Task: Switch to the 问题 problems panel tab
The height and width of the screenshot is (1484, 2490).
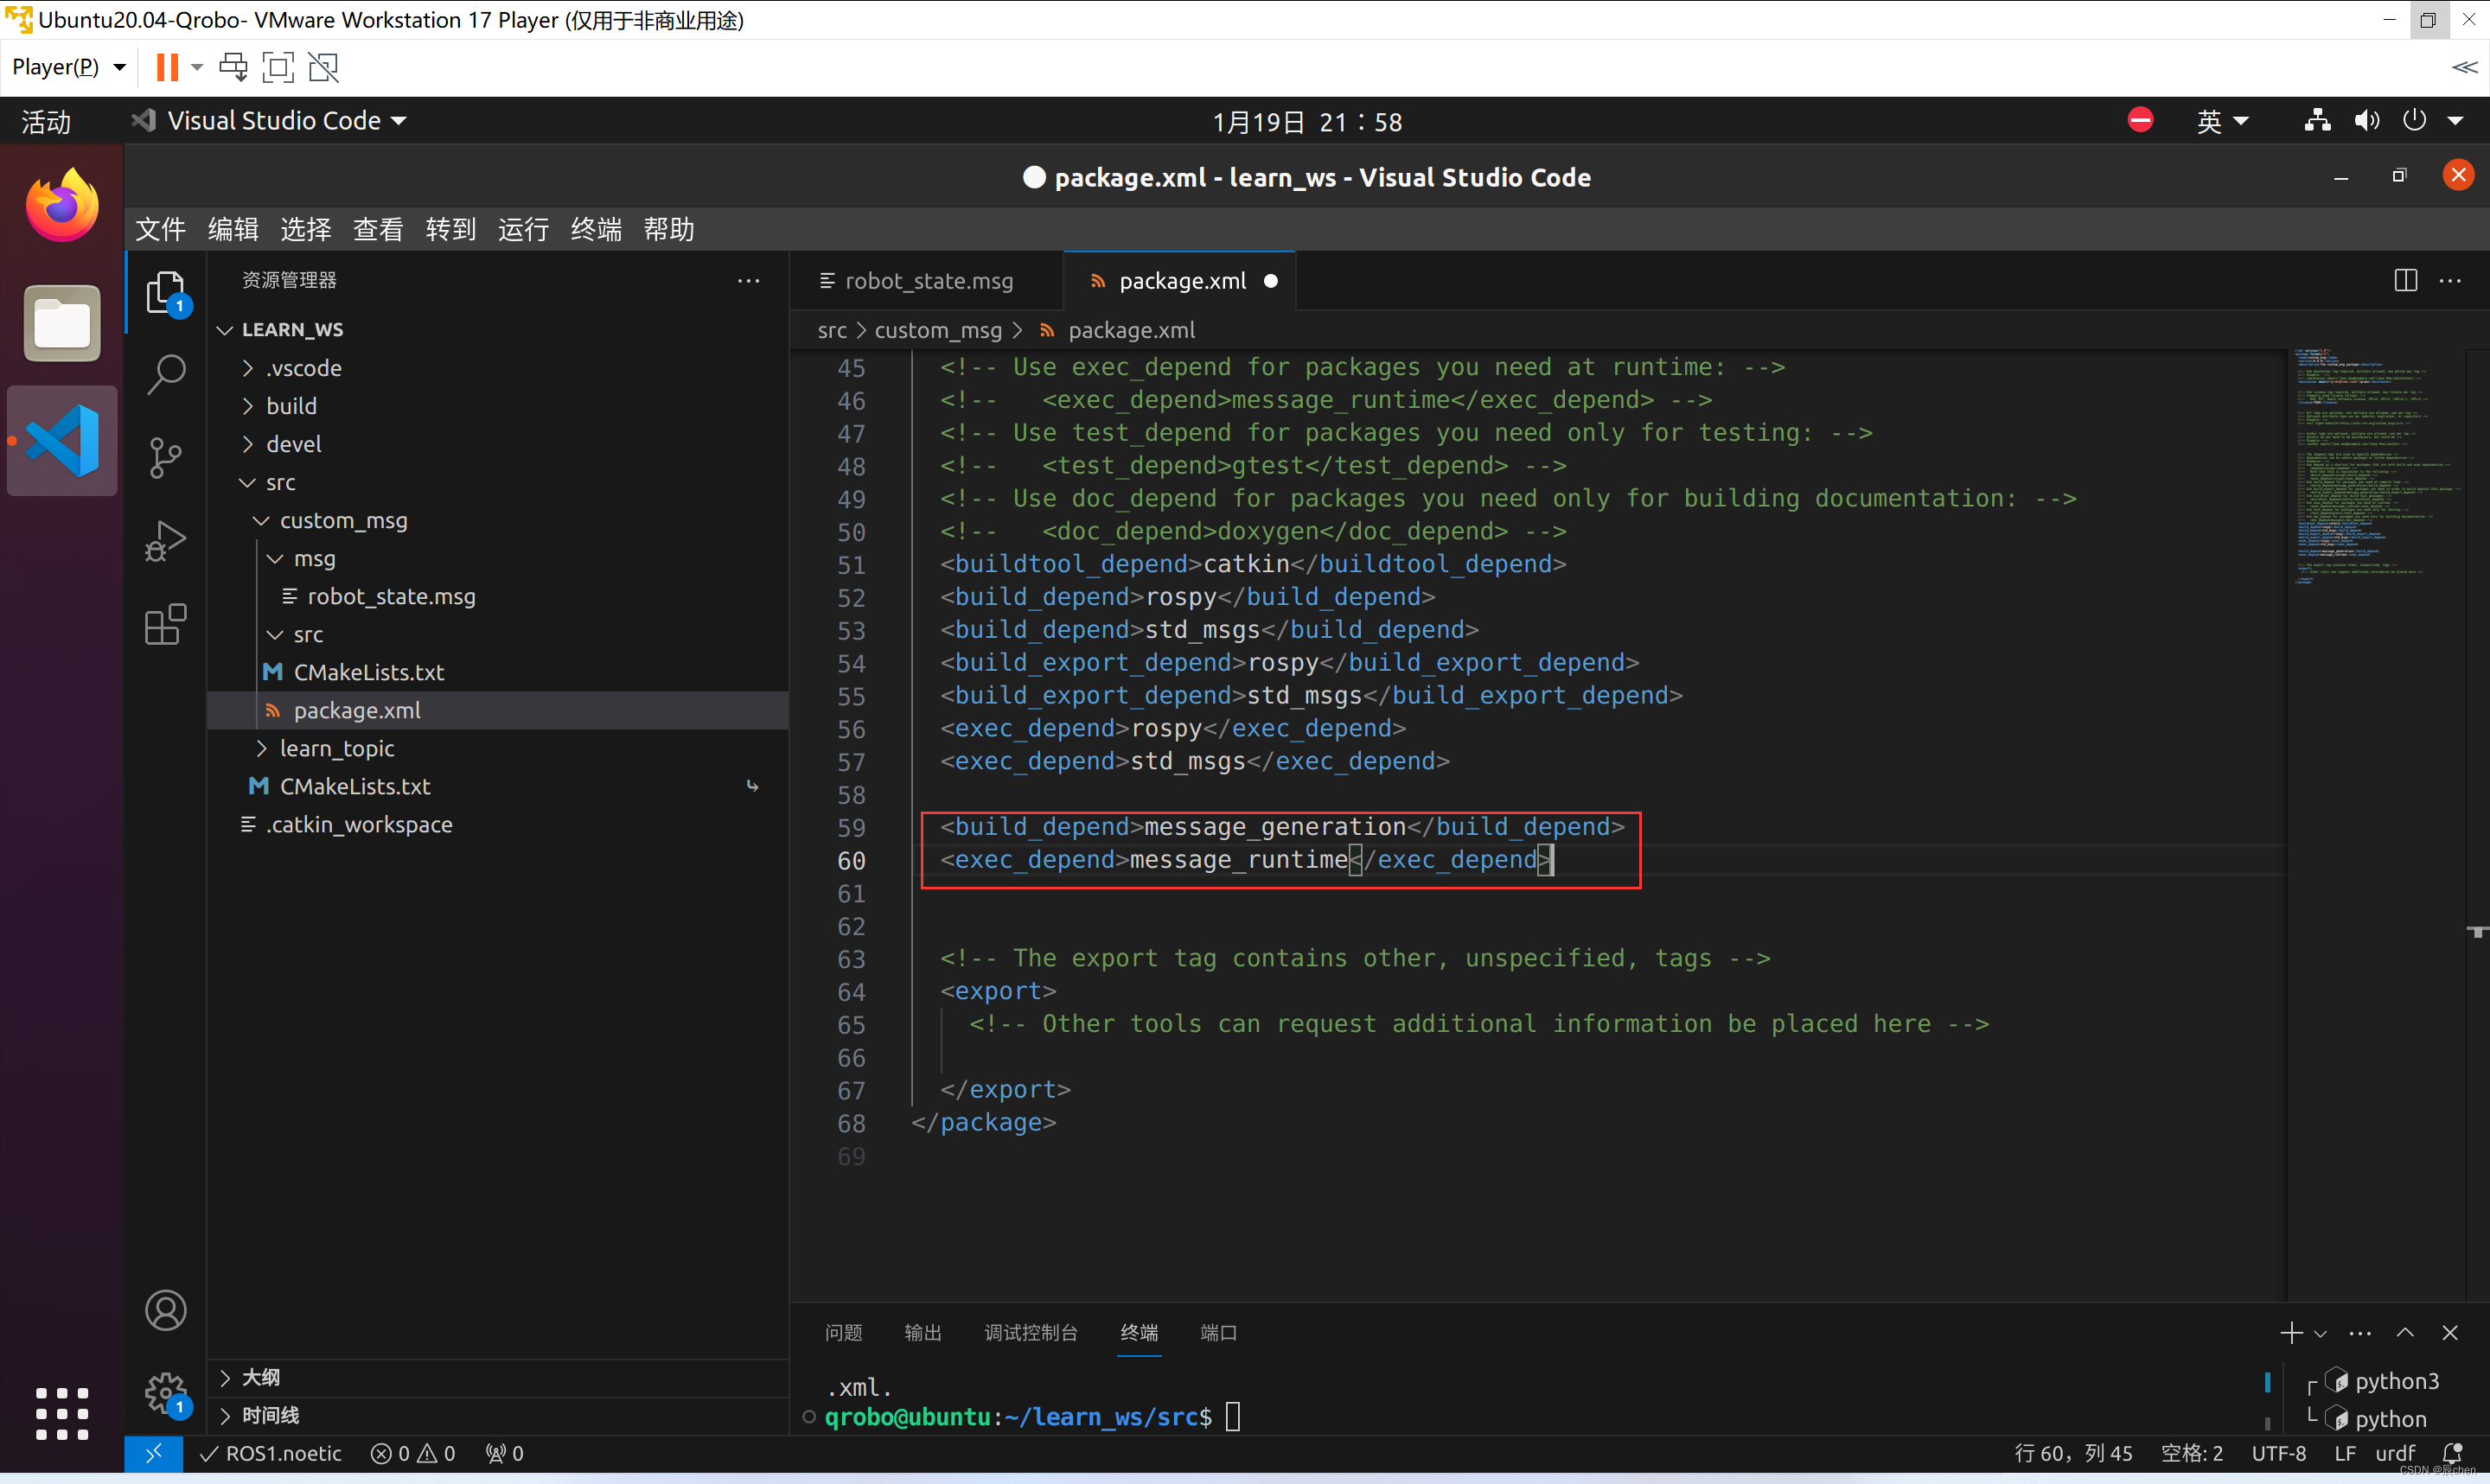Action: point(843,1333)
